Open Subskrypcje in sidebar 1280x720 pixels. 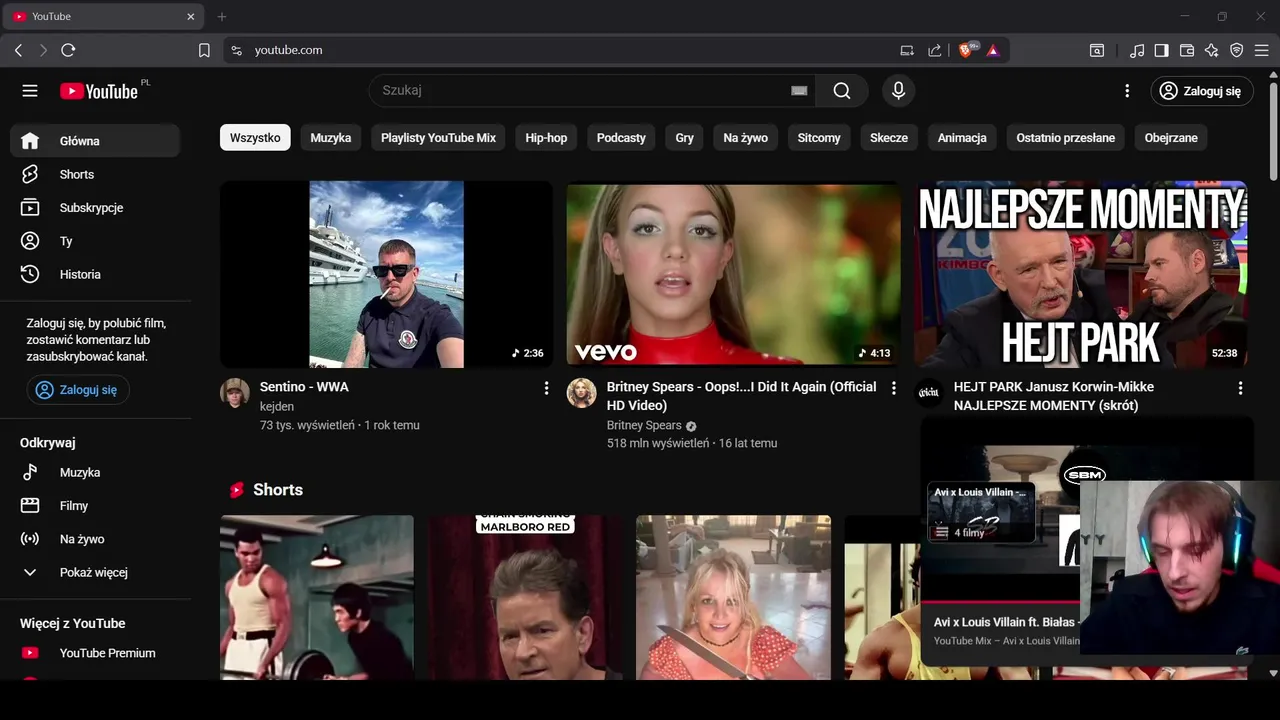[95, 208]
